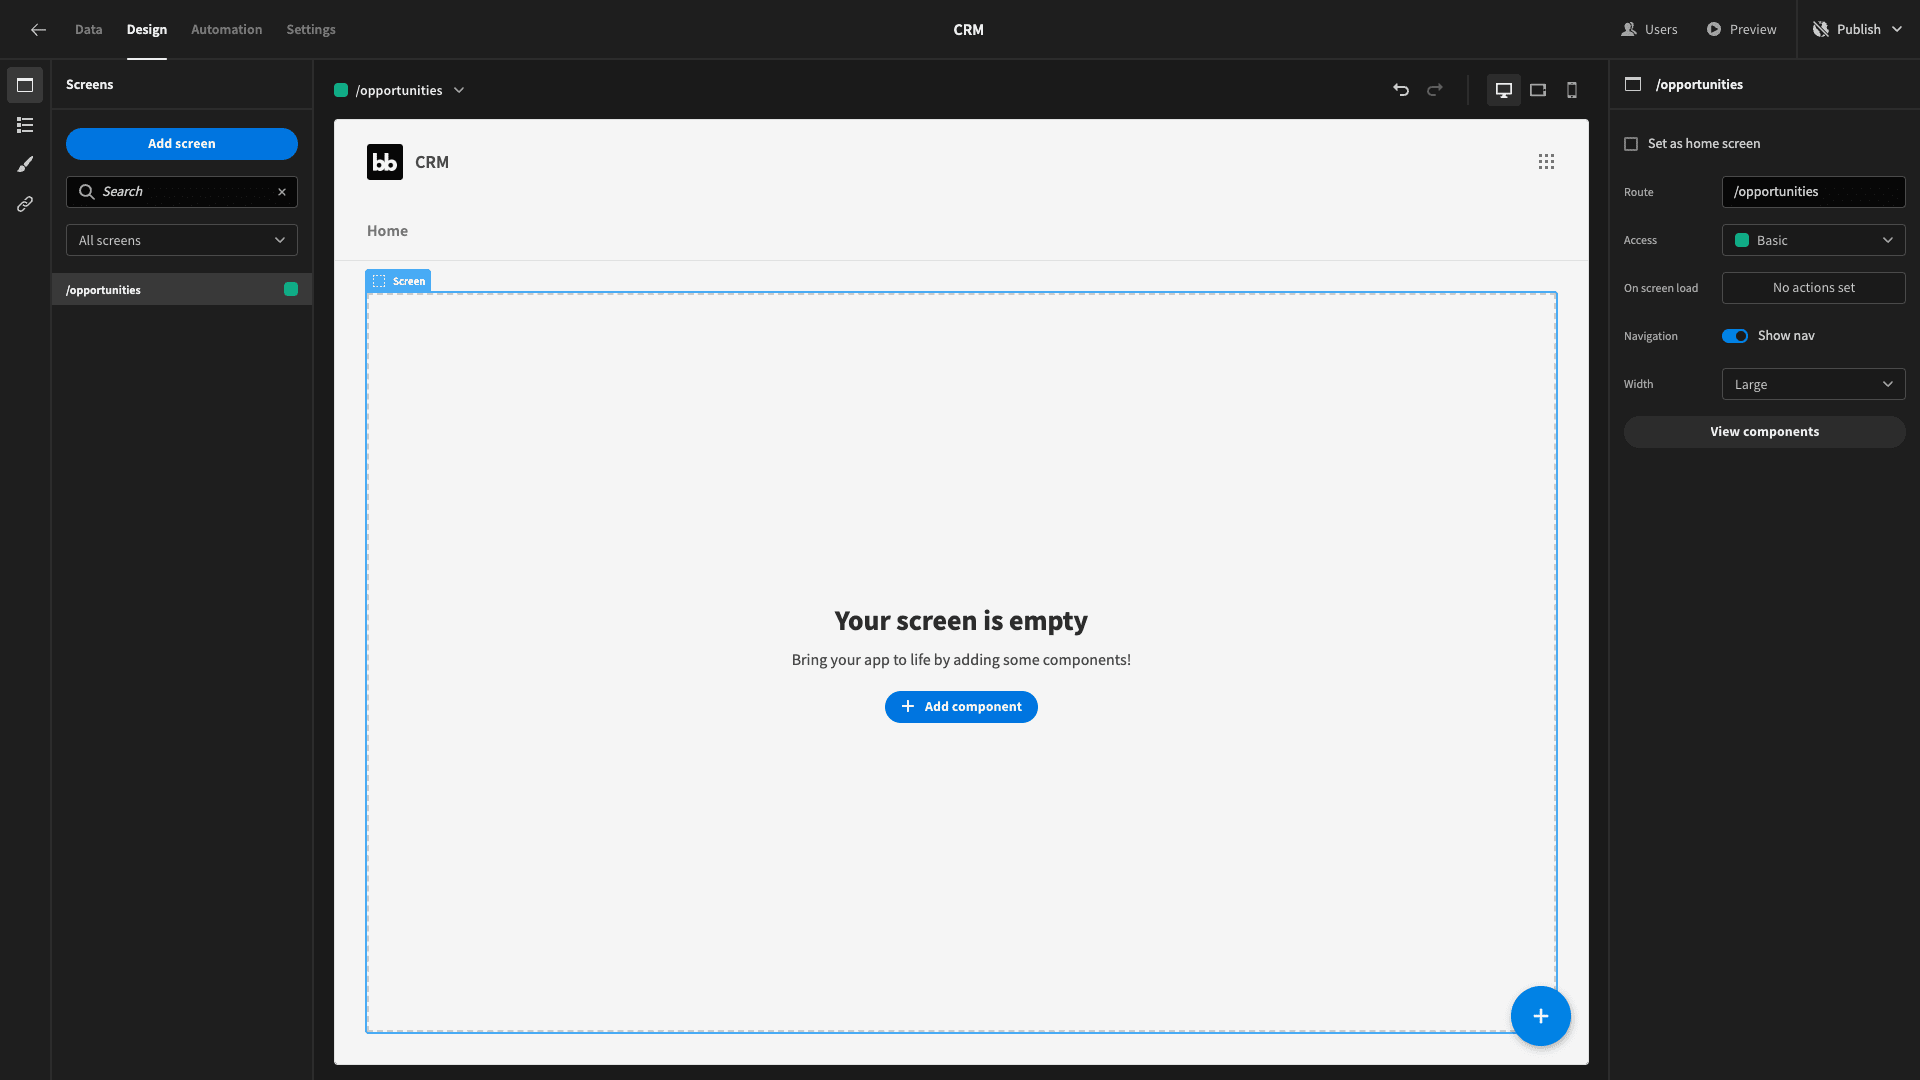Click the Add screen button
The width and height of the screenshot is (1920, 1080).
coord(182,144)
